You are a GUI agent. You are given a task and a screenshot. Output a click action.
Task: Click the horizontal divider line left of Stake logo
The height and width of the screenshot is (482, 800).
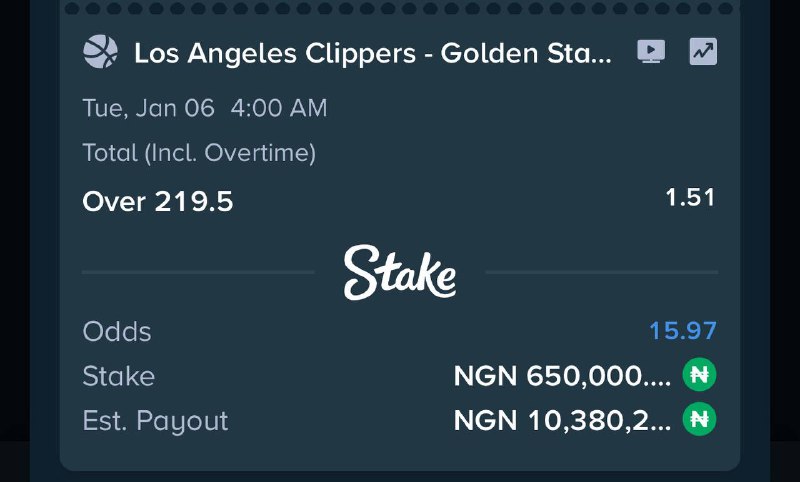pyautogui.click(x=198, y=272)
